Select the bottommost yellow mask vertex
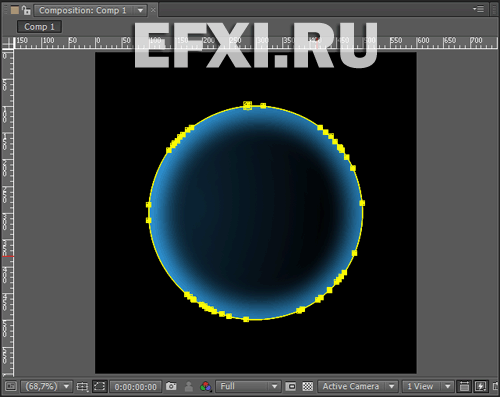 (x=246, y=319)
